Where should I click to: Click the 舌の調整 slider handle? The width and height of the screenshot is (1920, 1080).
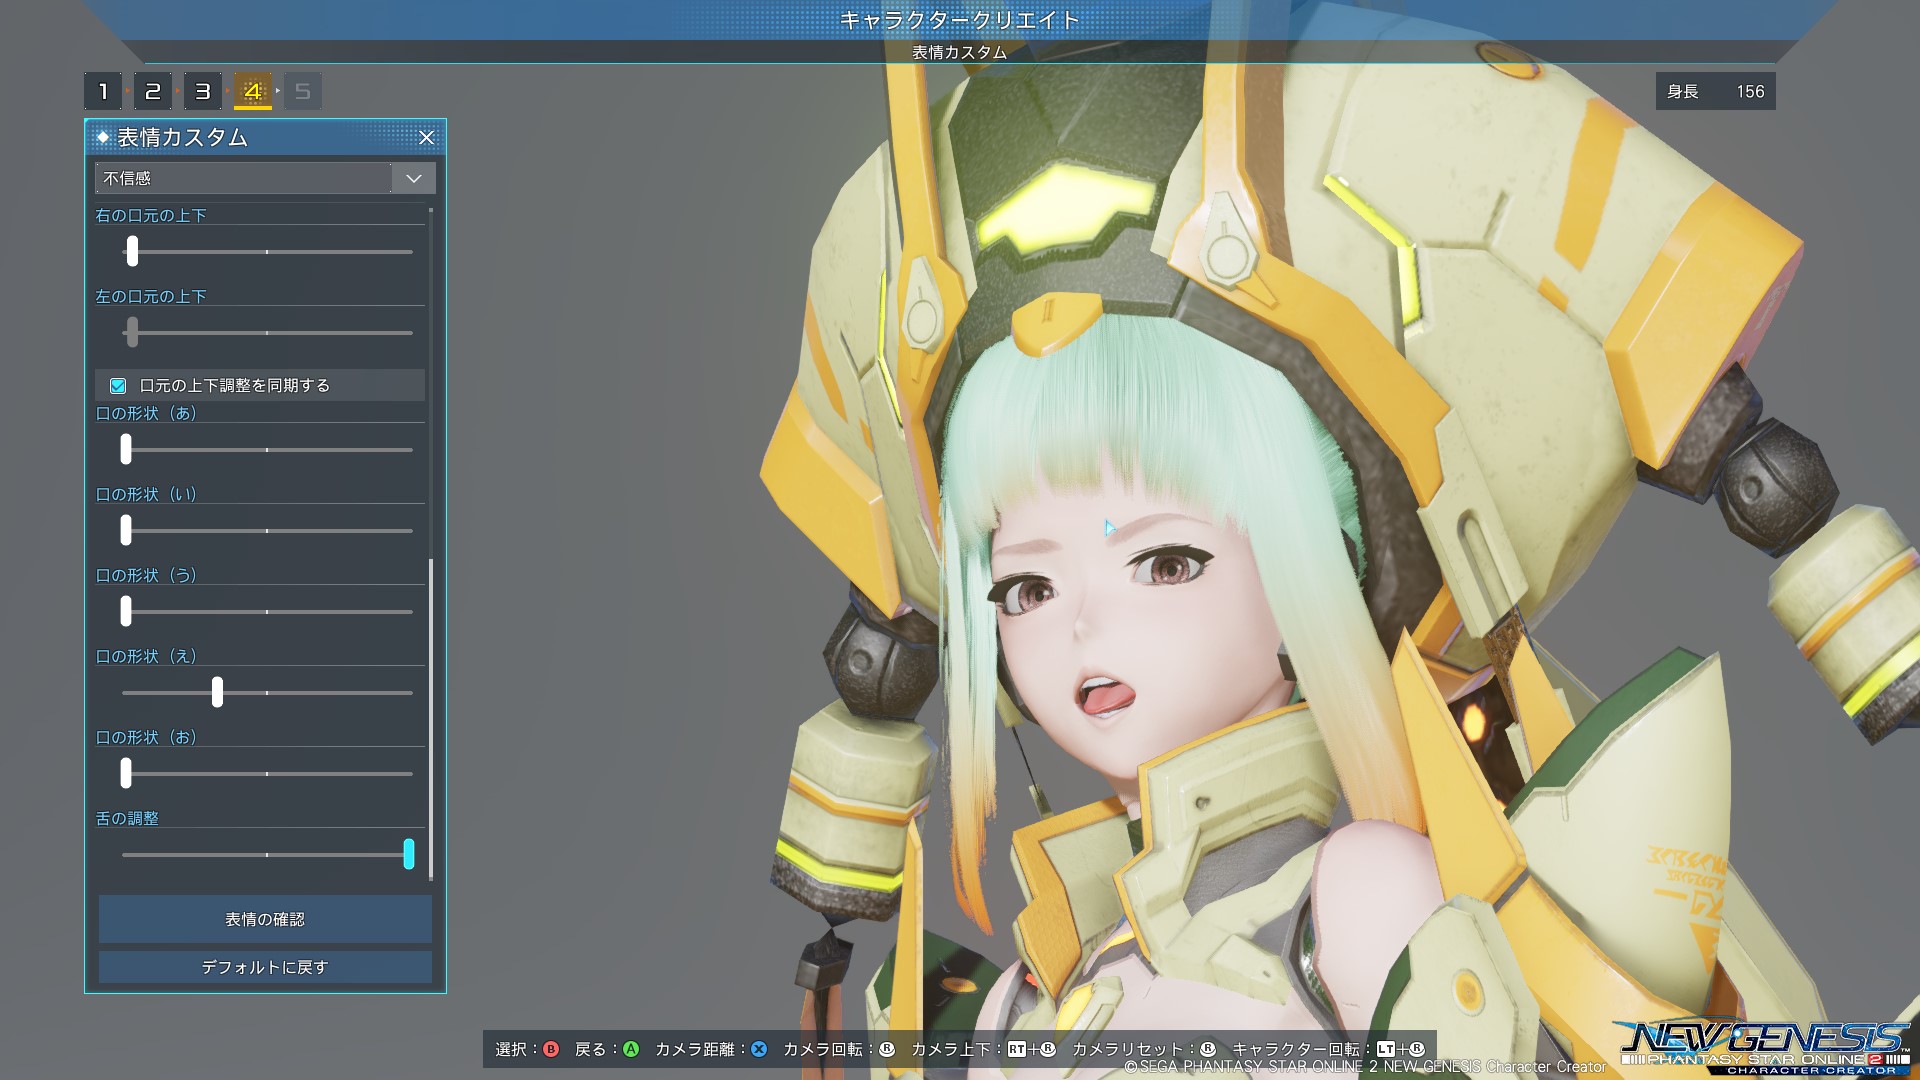pos(408,854)
